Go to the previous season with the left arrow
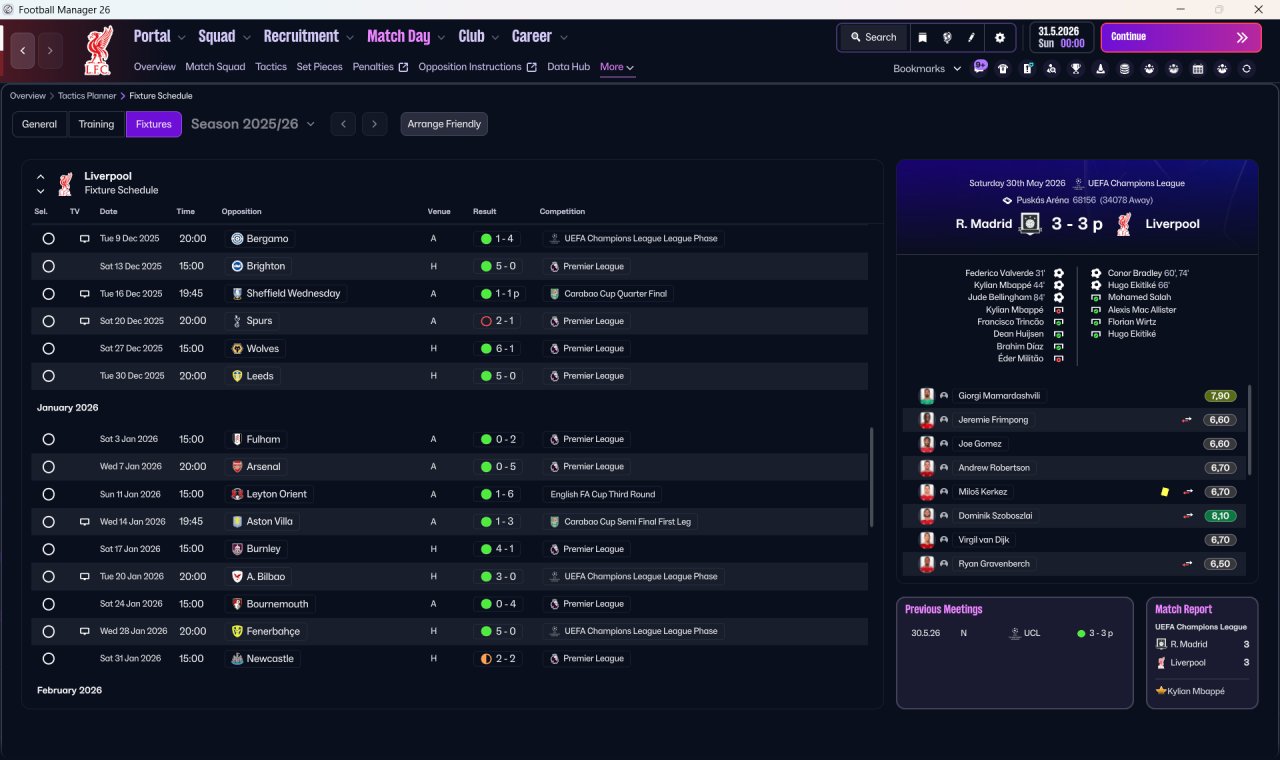 click(x=343, y=124)
